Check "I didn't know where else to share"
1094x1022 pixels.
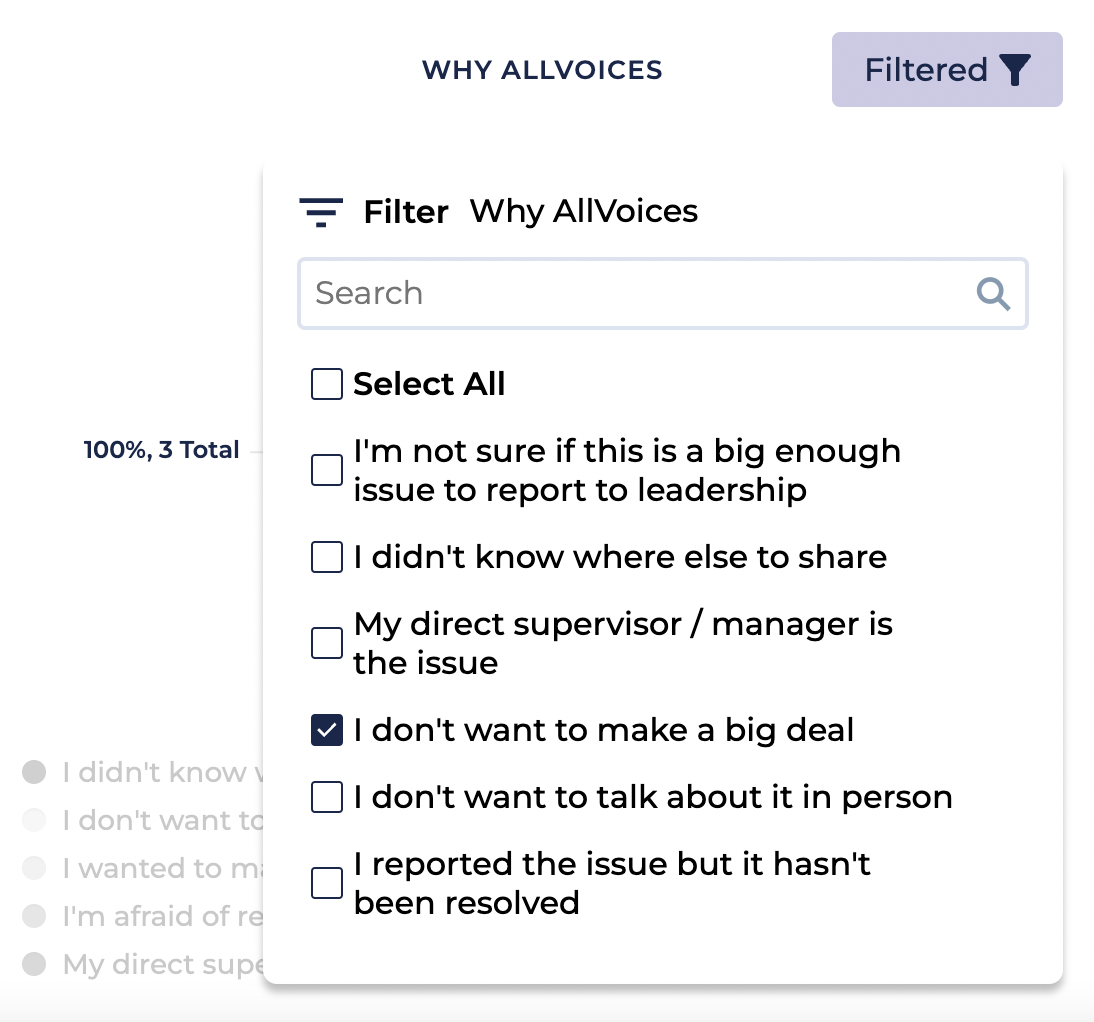327,557
